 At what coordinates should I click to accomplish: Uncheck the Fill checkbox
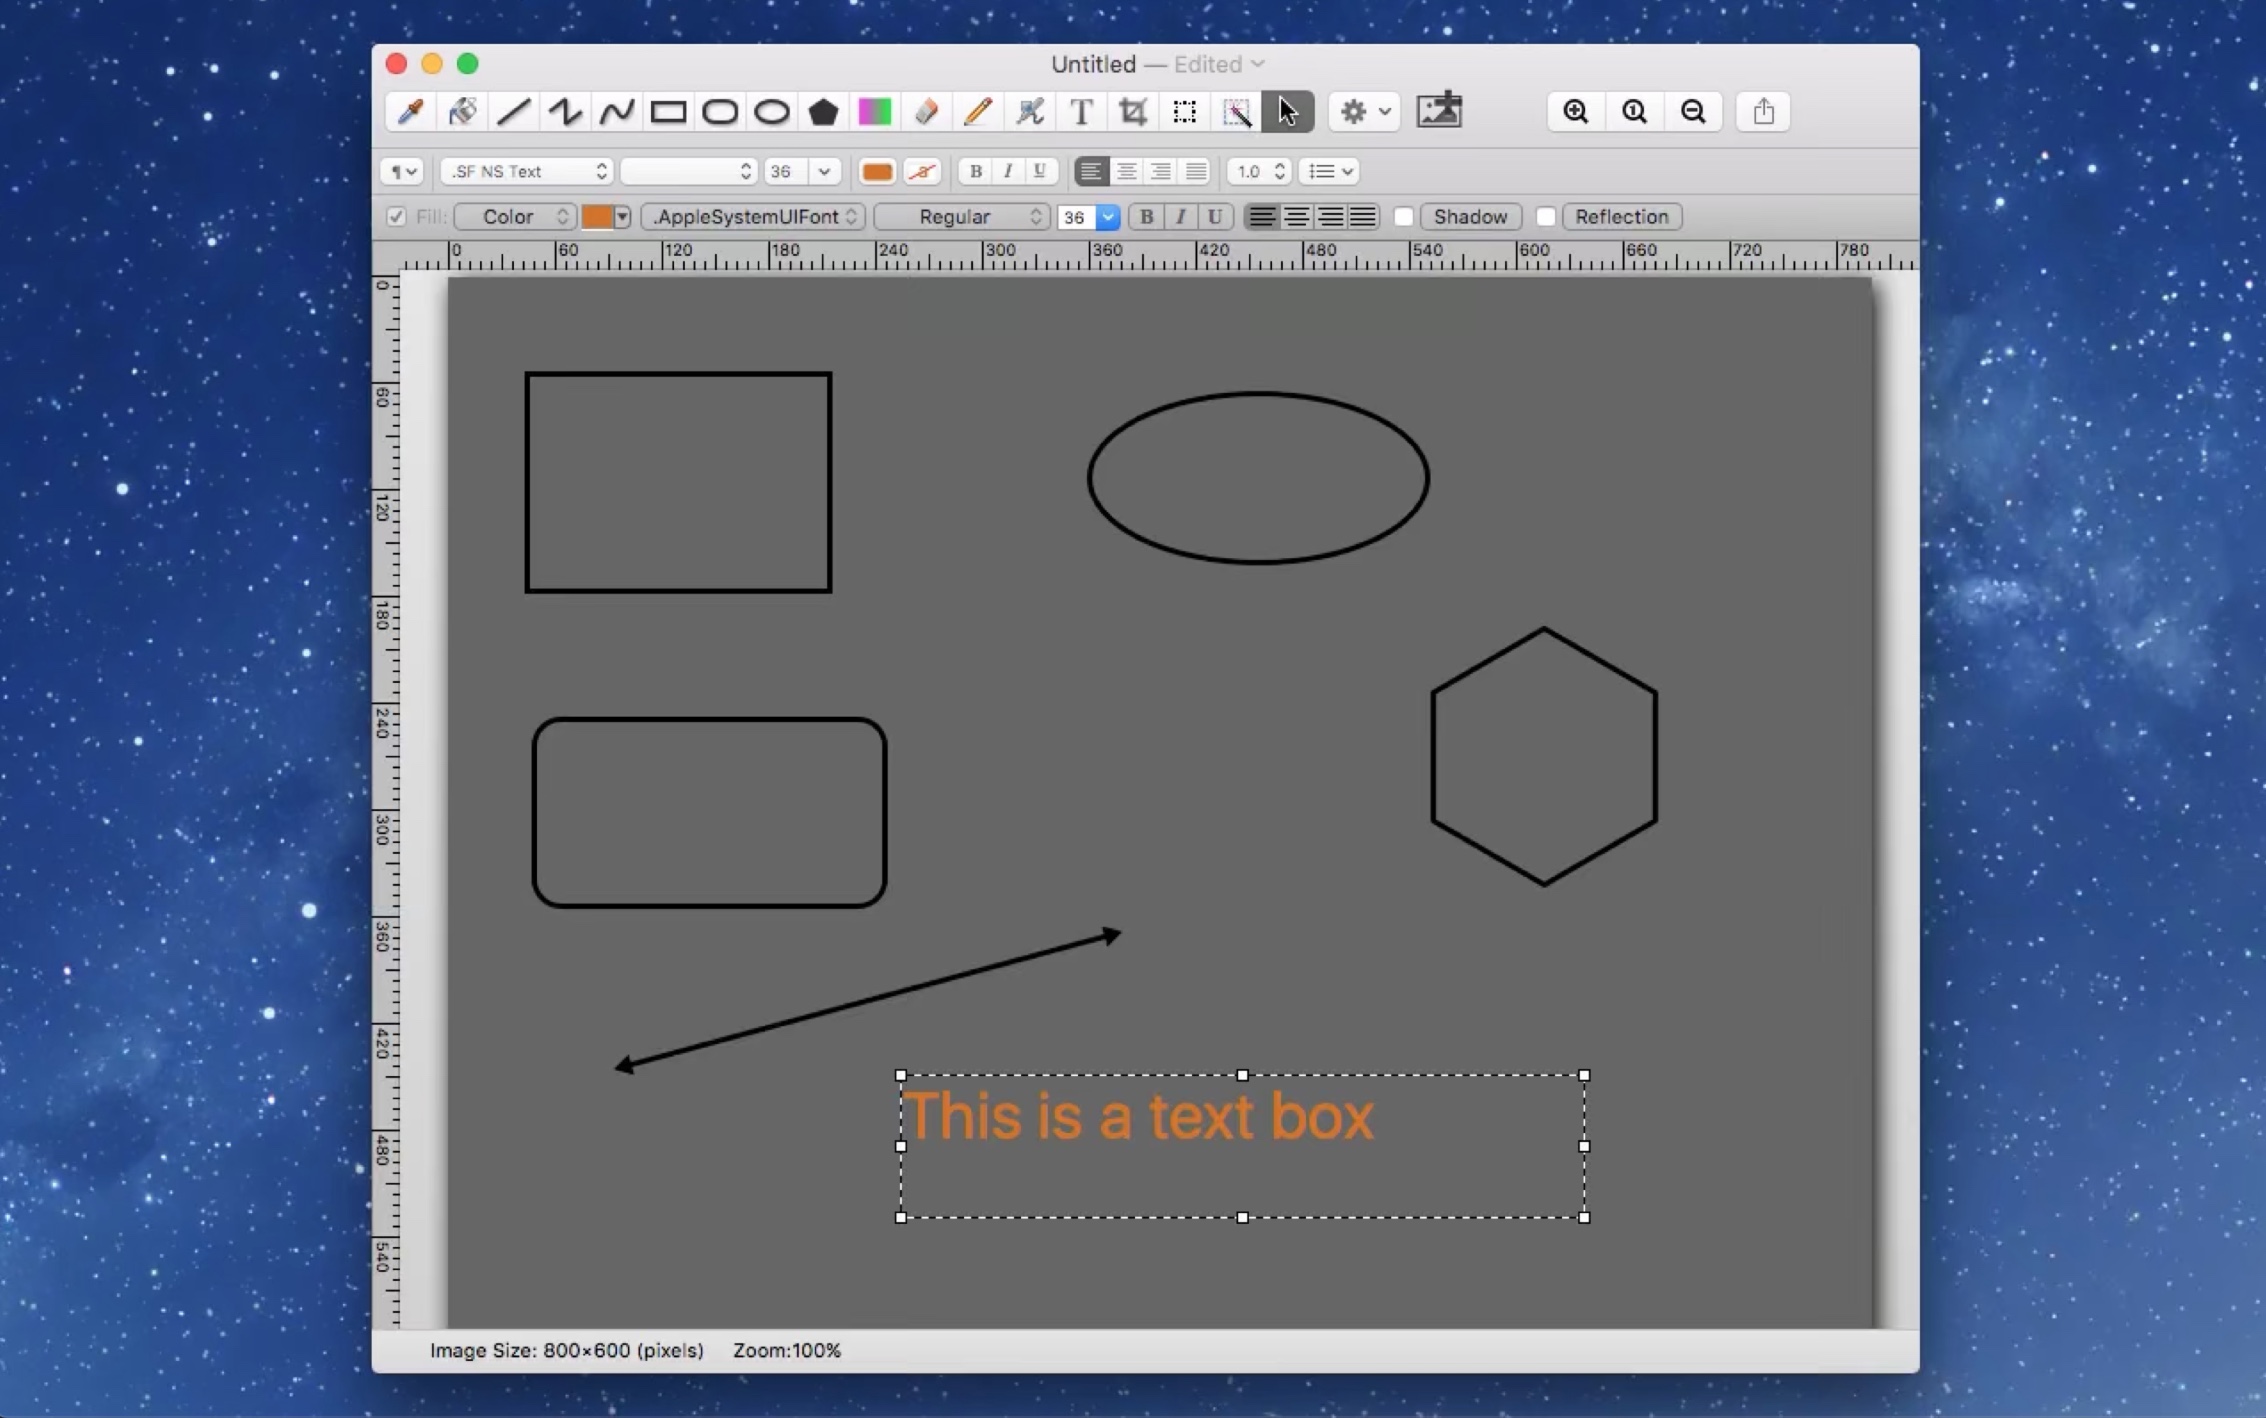396,217
